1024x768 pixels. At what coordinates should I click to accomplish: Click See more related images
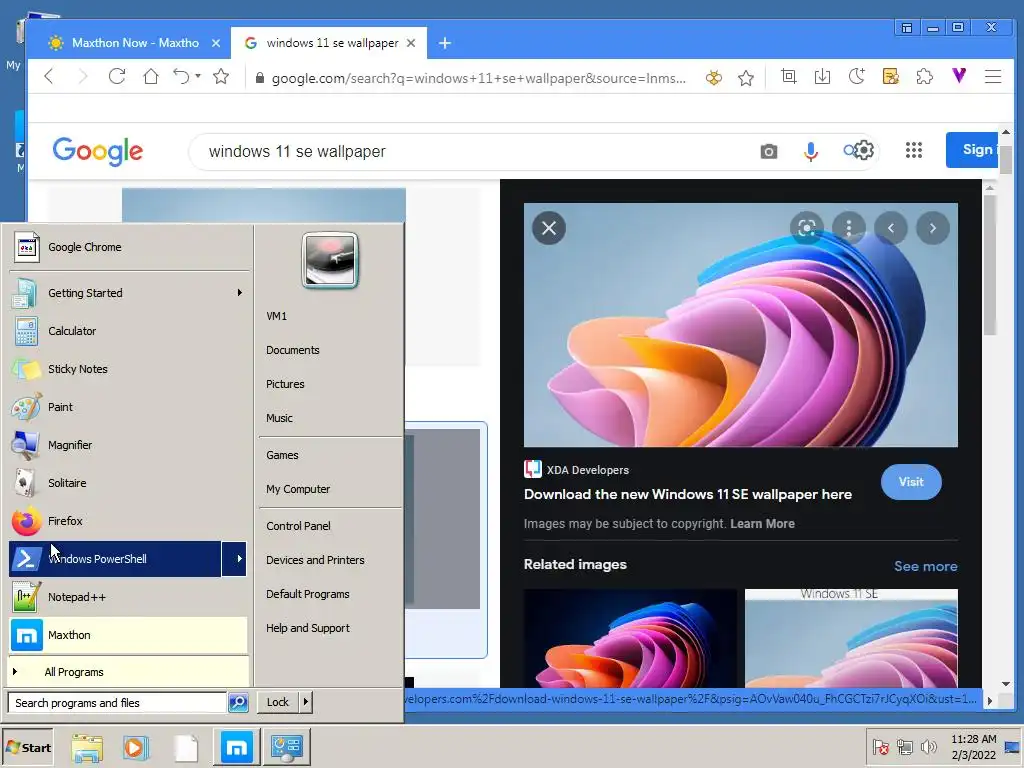(925, 566)
